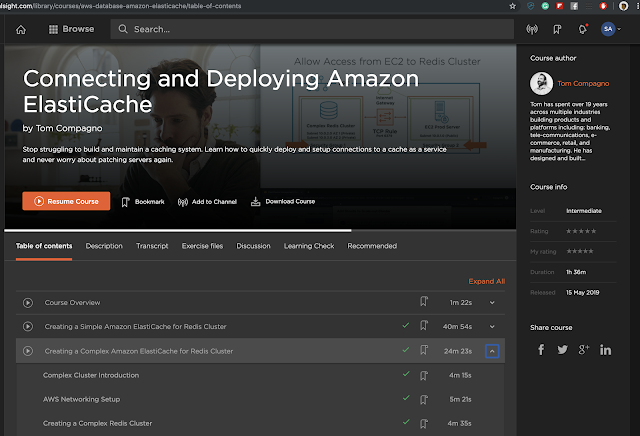Open the Exercise files tab
Viewport: 640px width, 436px height.
pyautogui.click(x=202, y=246)
